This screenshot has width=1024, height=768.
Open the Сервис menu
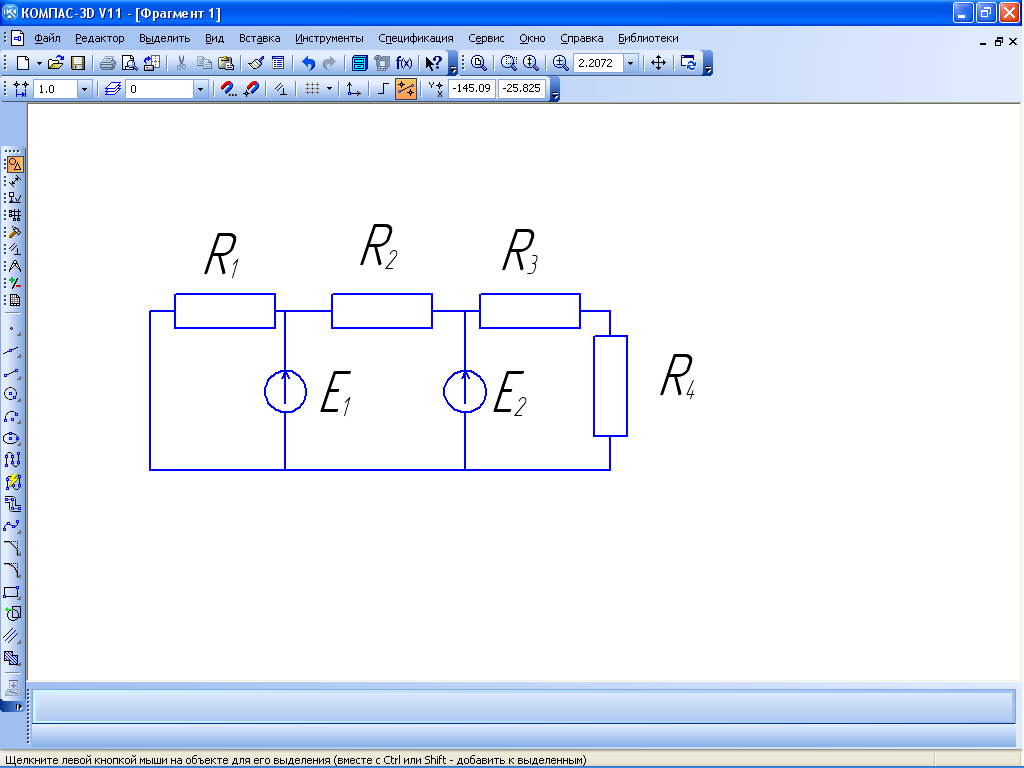pos(486,38)
